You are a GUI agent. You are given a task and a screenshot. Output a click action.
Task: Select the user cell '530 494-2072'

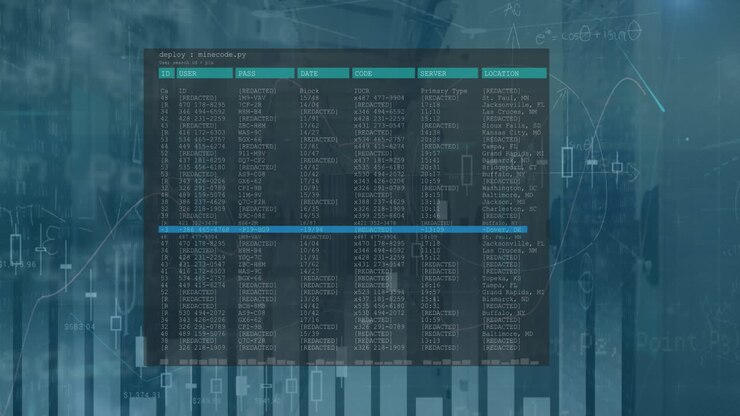[202, 314]
